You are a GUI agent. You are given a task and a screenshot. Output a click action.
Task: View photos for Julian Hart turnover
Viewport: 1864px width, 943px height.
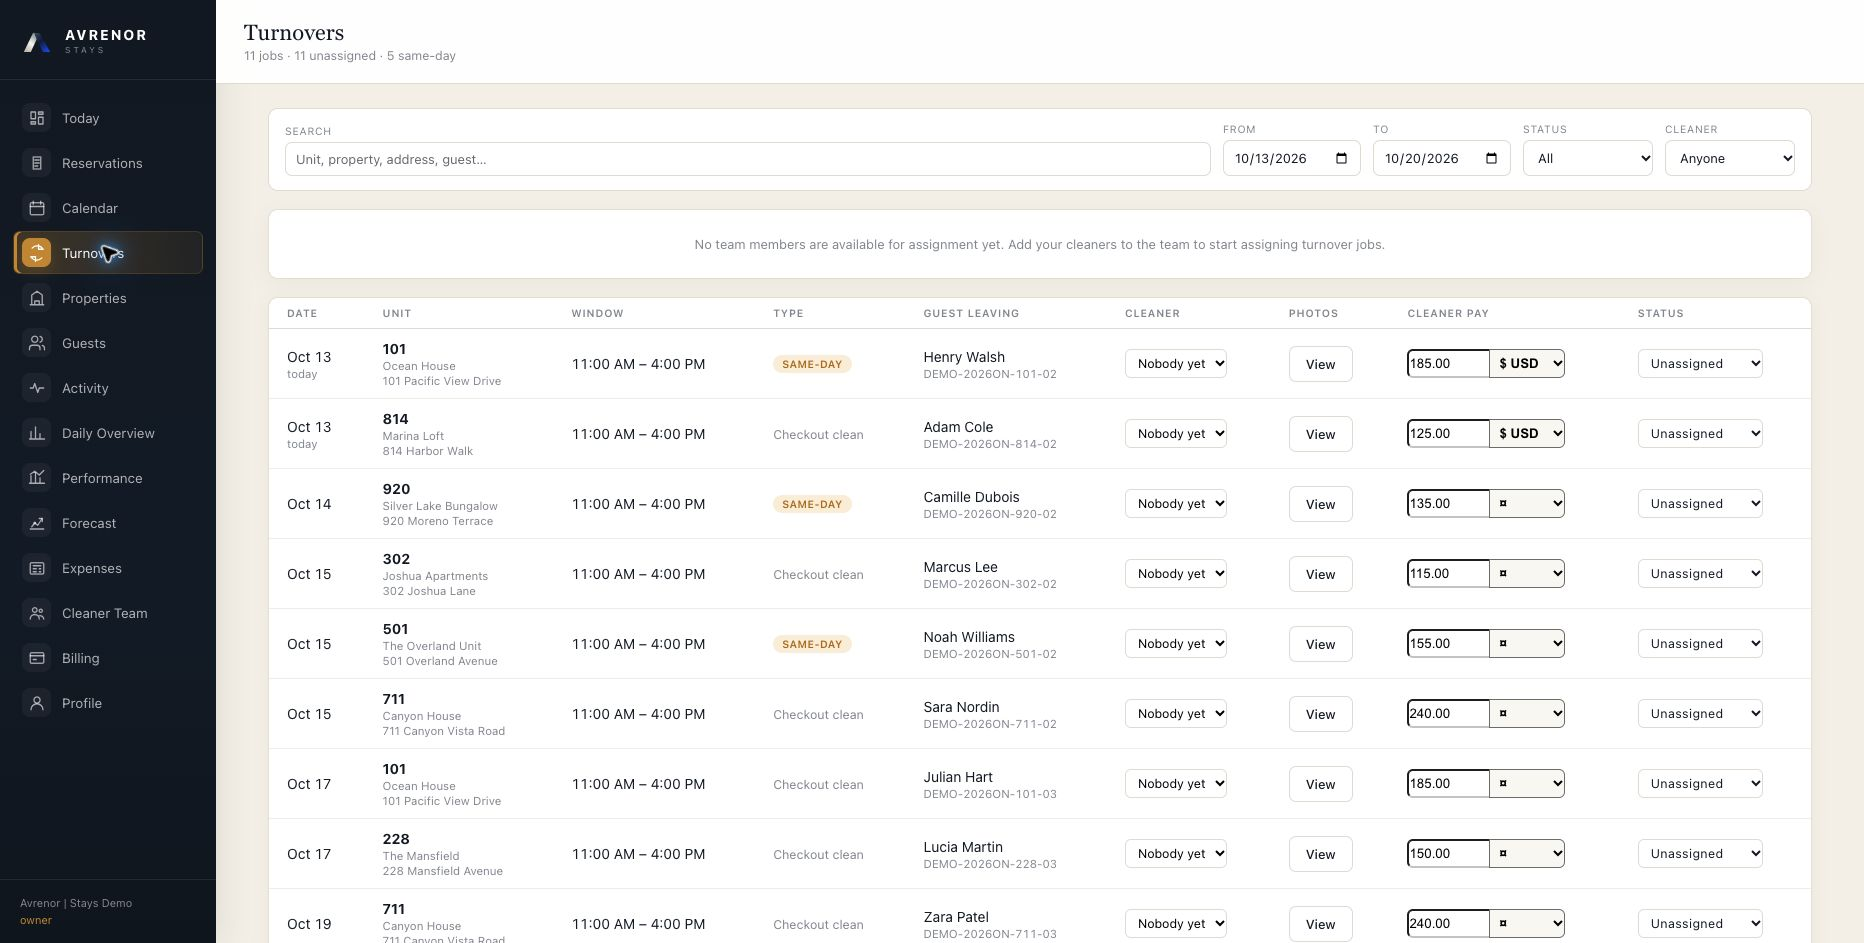pyautogui.click(x=1320, y=784)
